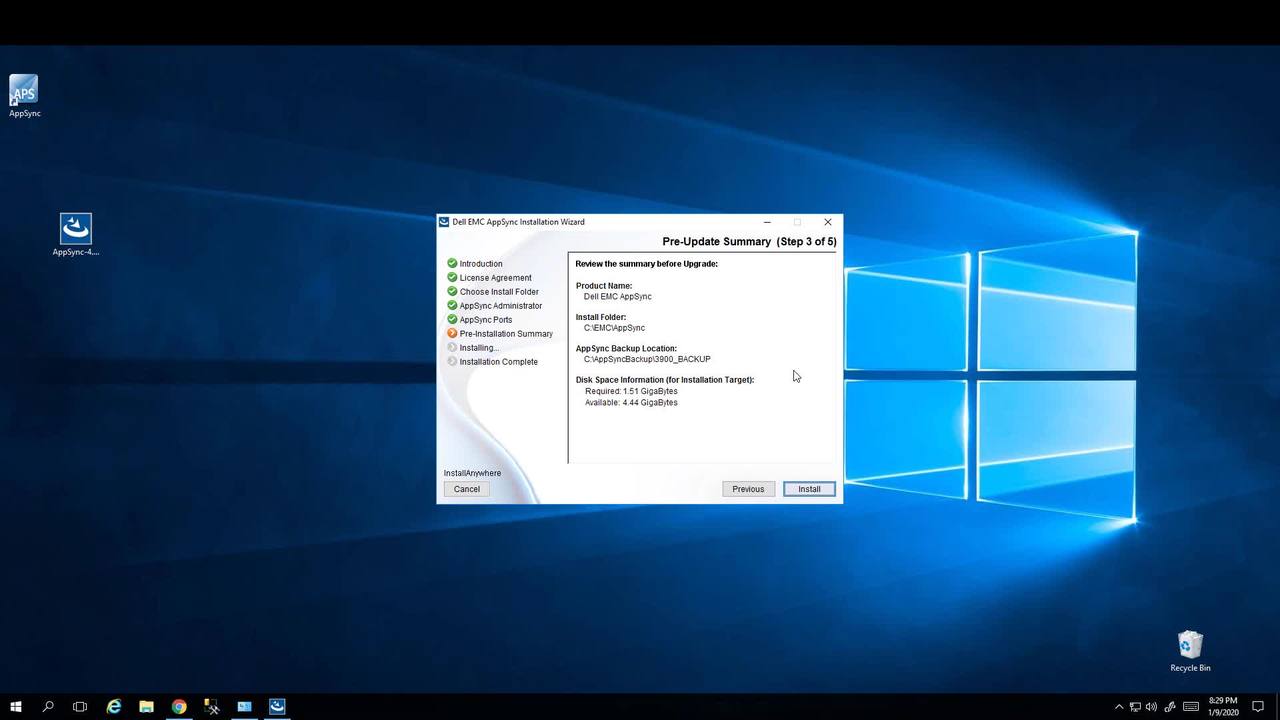
Task: Click the 'Installation Complete' step label
Action: (499, 362)
